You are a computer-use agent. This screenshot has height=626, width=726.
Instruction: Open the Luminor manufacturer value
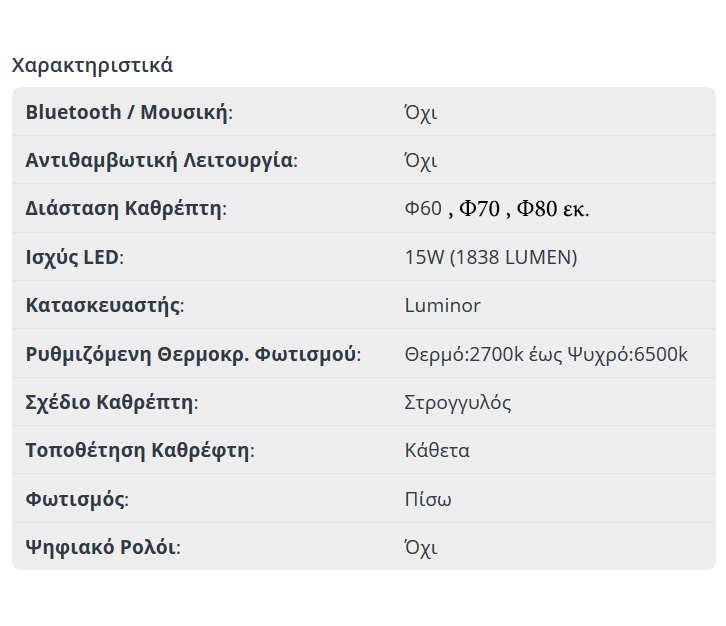[x=442, y=305]
